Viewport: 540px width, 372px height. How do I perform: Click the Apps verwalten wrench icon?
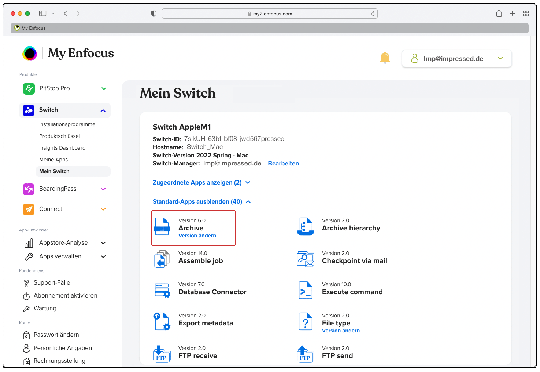coord(29,257)
